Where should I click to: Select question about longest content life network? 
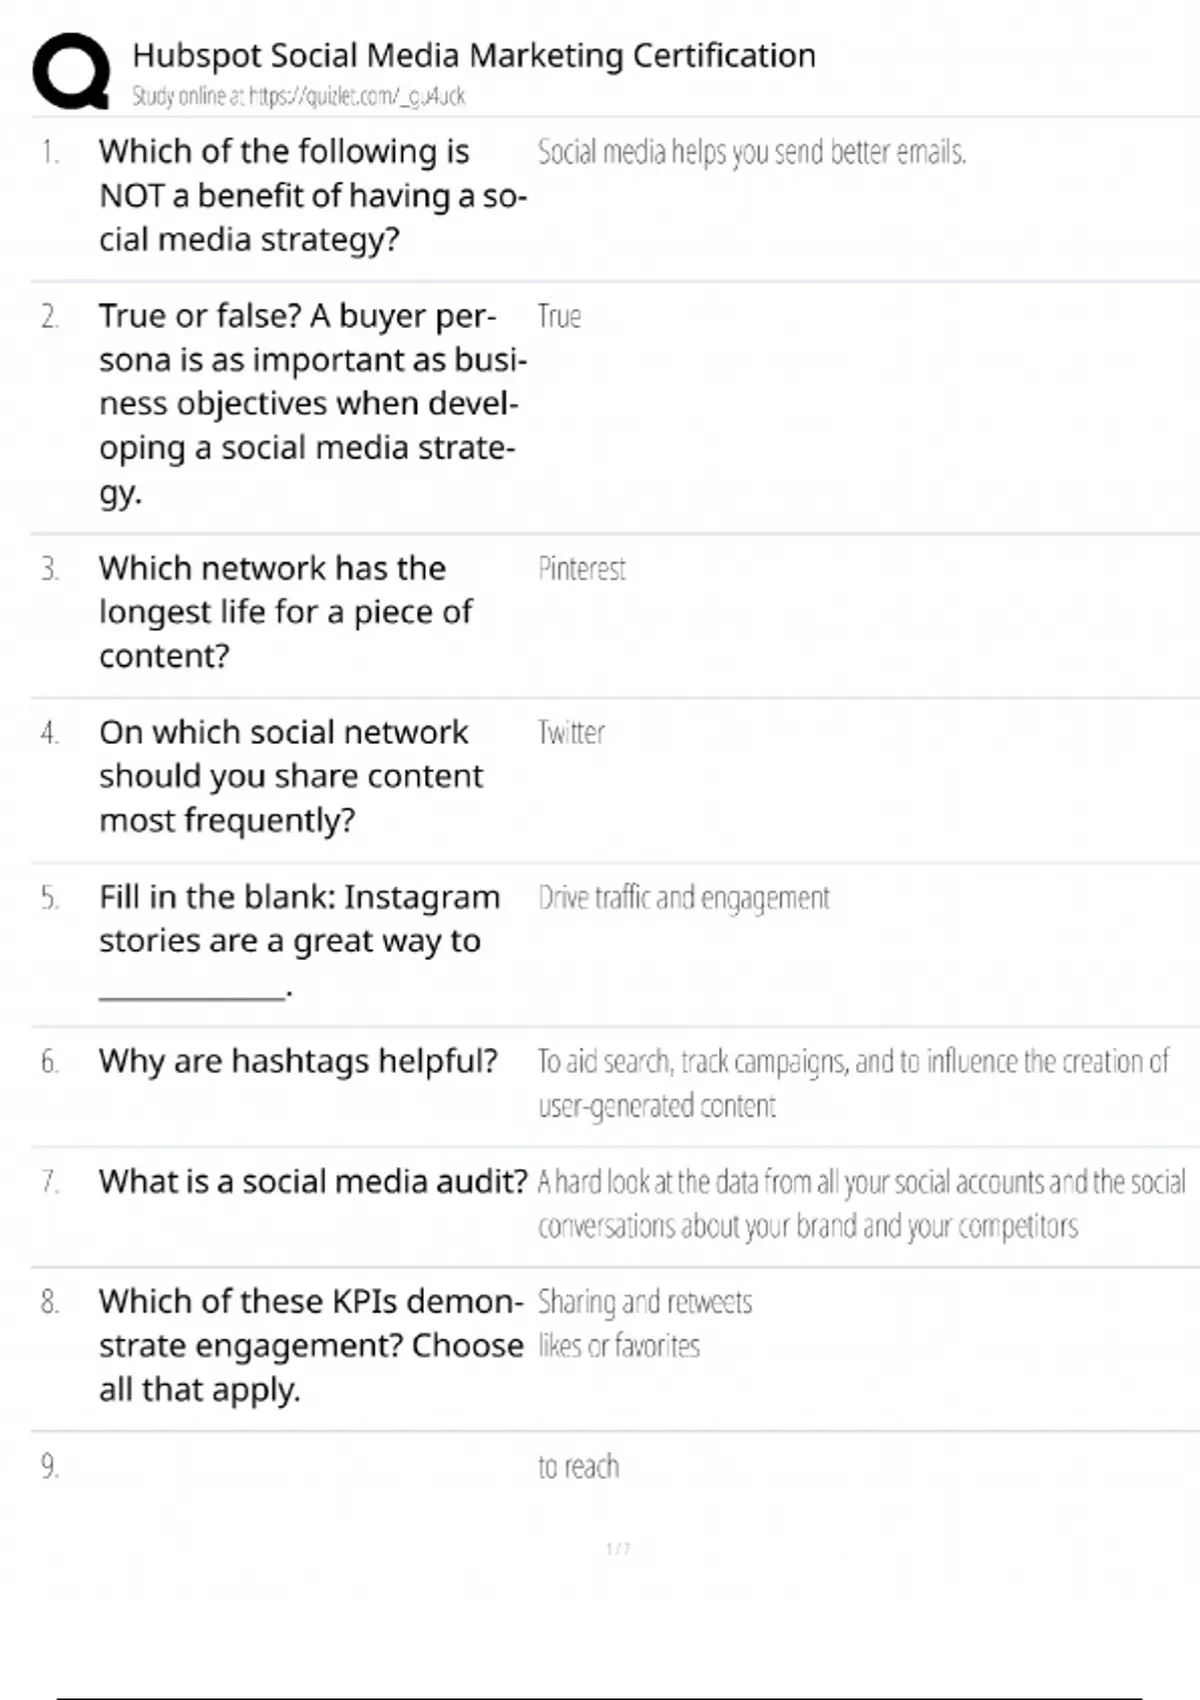pos(285,611)
